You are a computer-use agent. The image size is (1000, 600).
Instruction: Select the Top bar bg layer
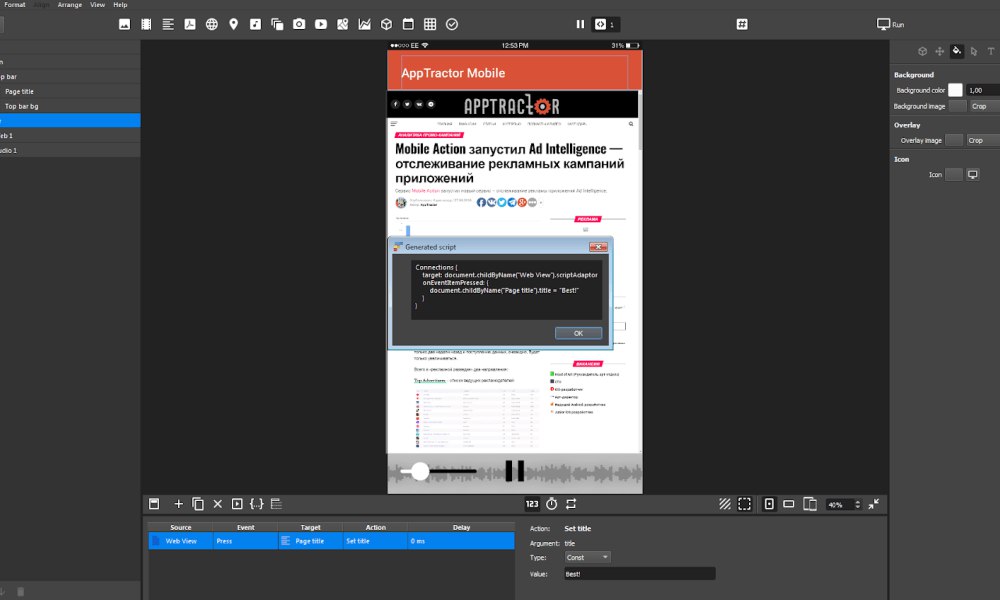(70, 106)
